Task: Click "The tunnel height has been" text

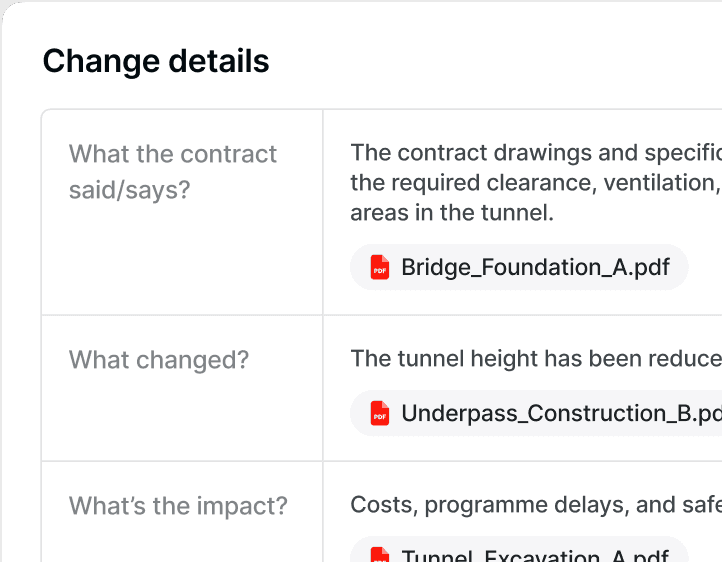Action: 500,359
